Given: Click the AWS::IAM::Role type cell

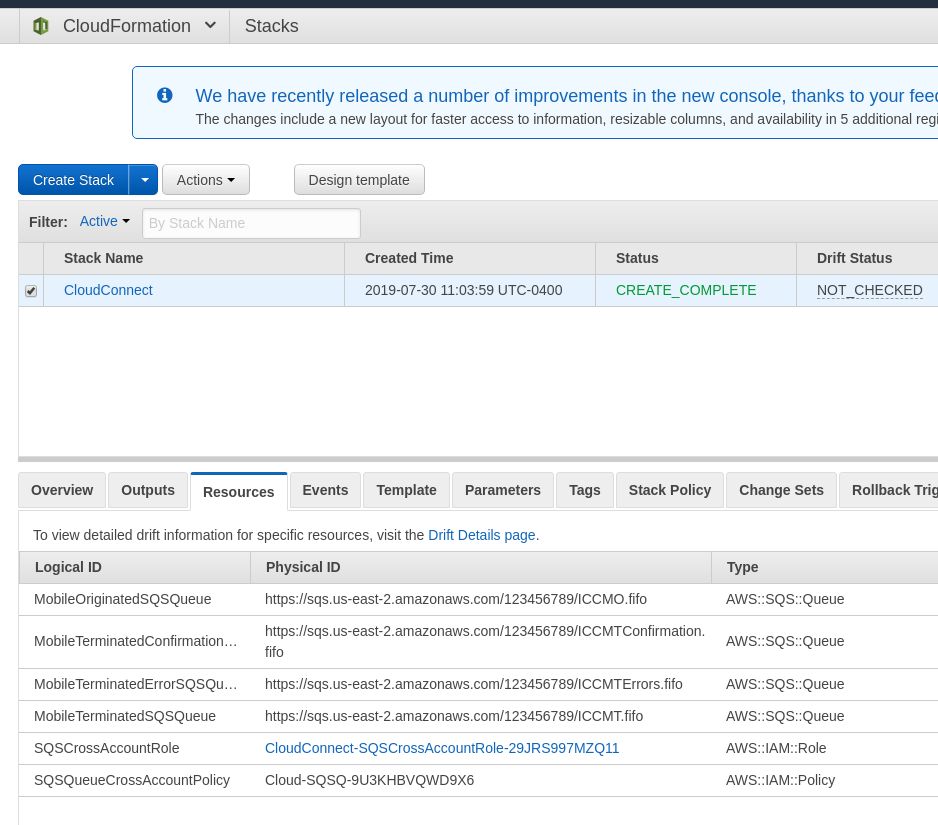Looking at the screenshot, I should pyautogui.click(x=776, y=748).
